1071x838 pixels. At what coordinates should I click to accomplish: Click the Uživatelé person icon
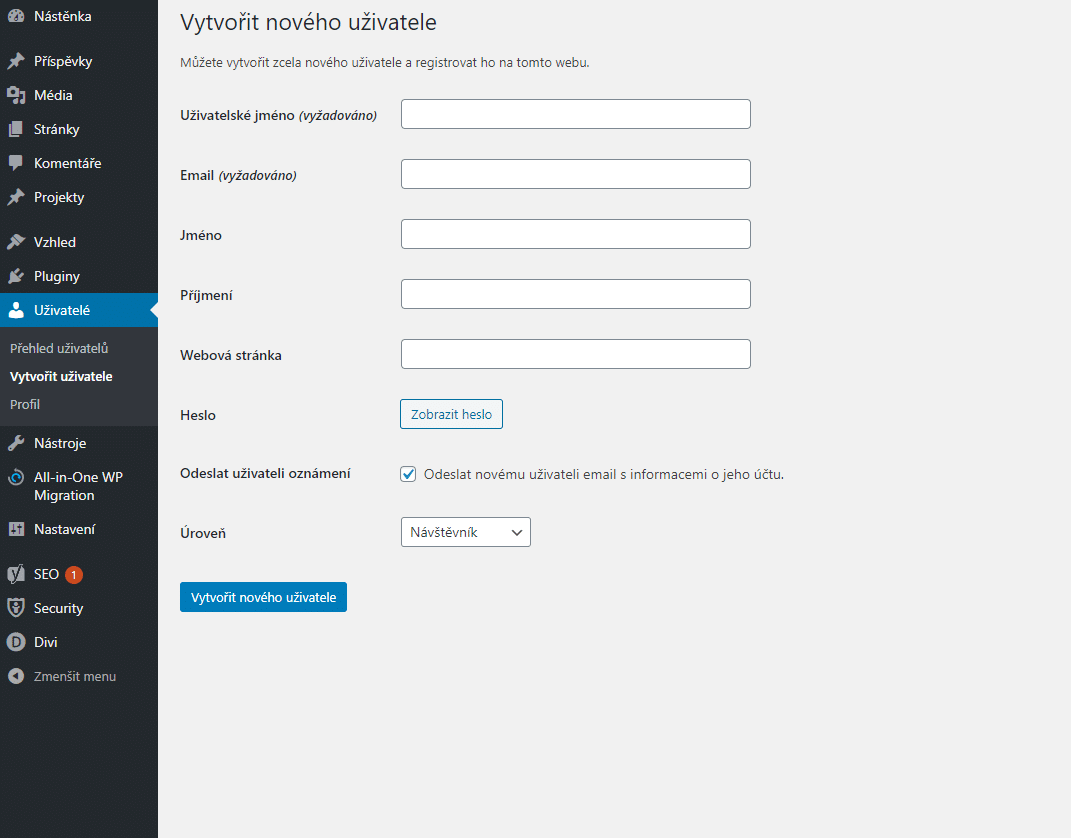(x=16, y=311)
